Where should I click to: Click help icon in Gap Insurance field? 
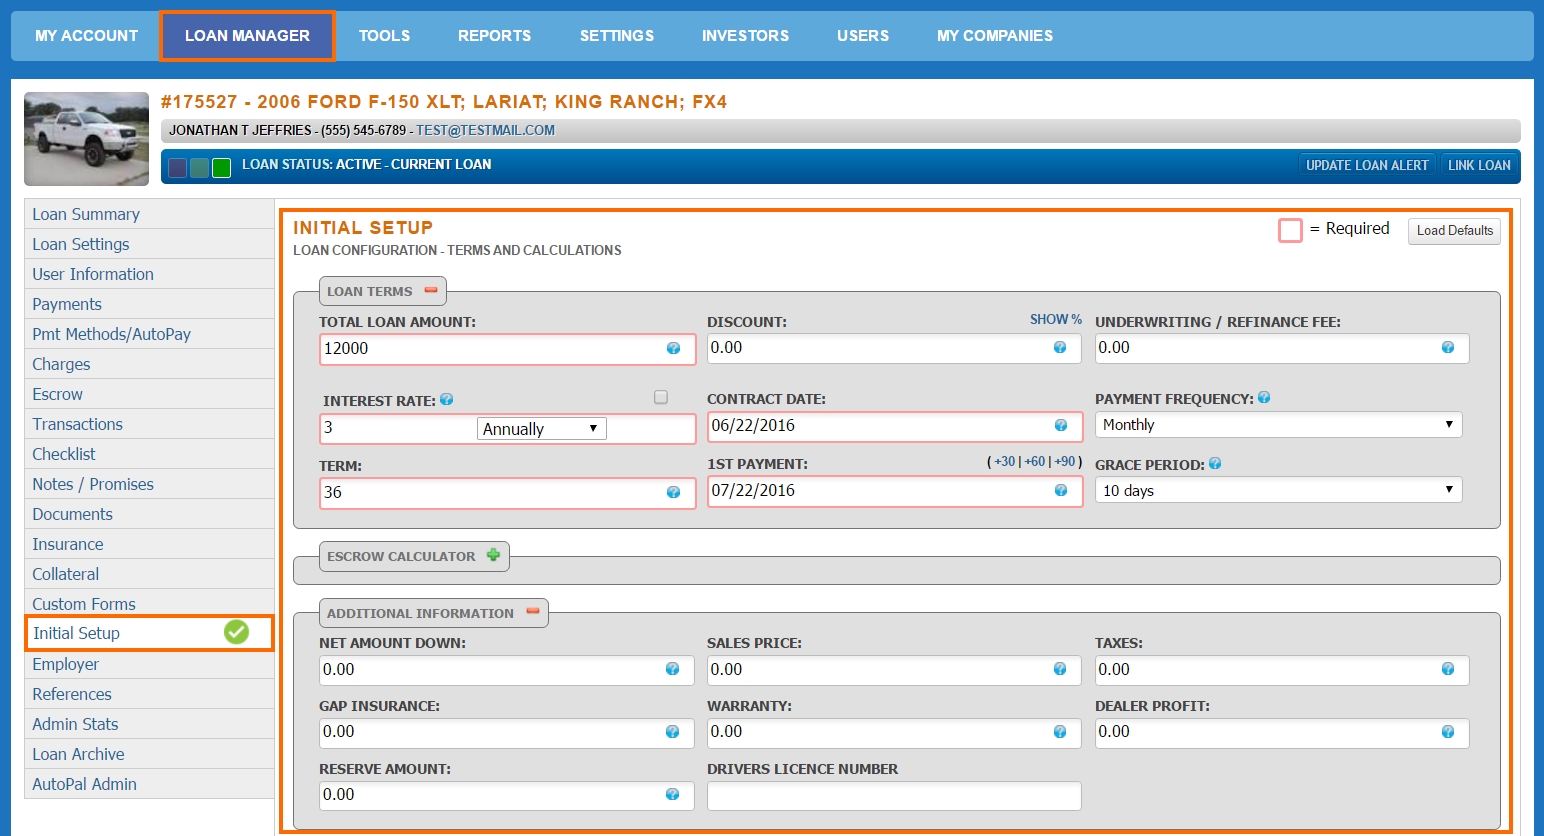point(672,732)
